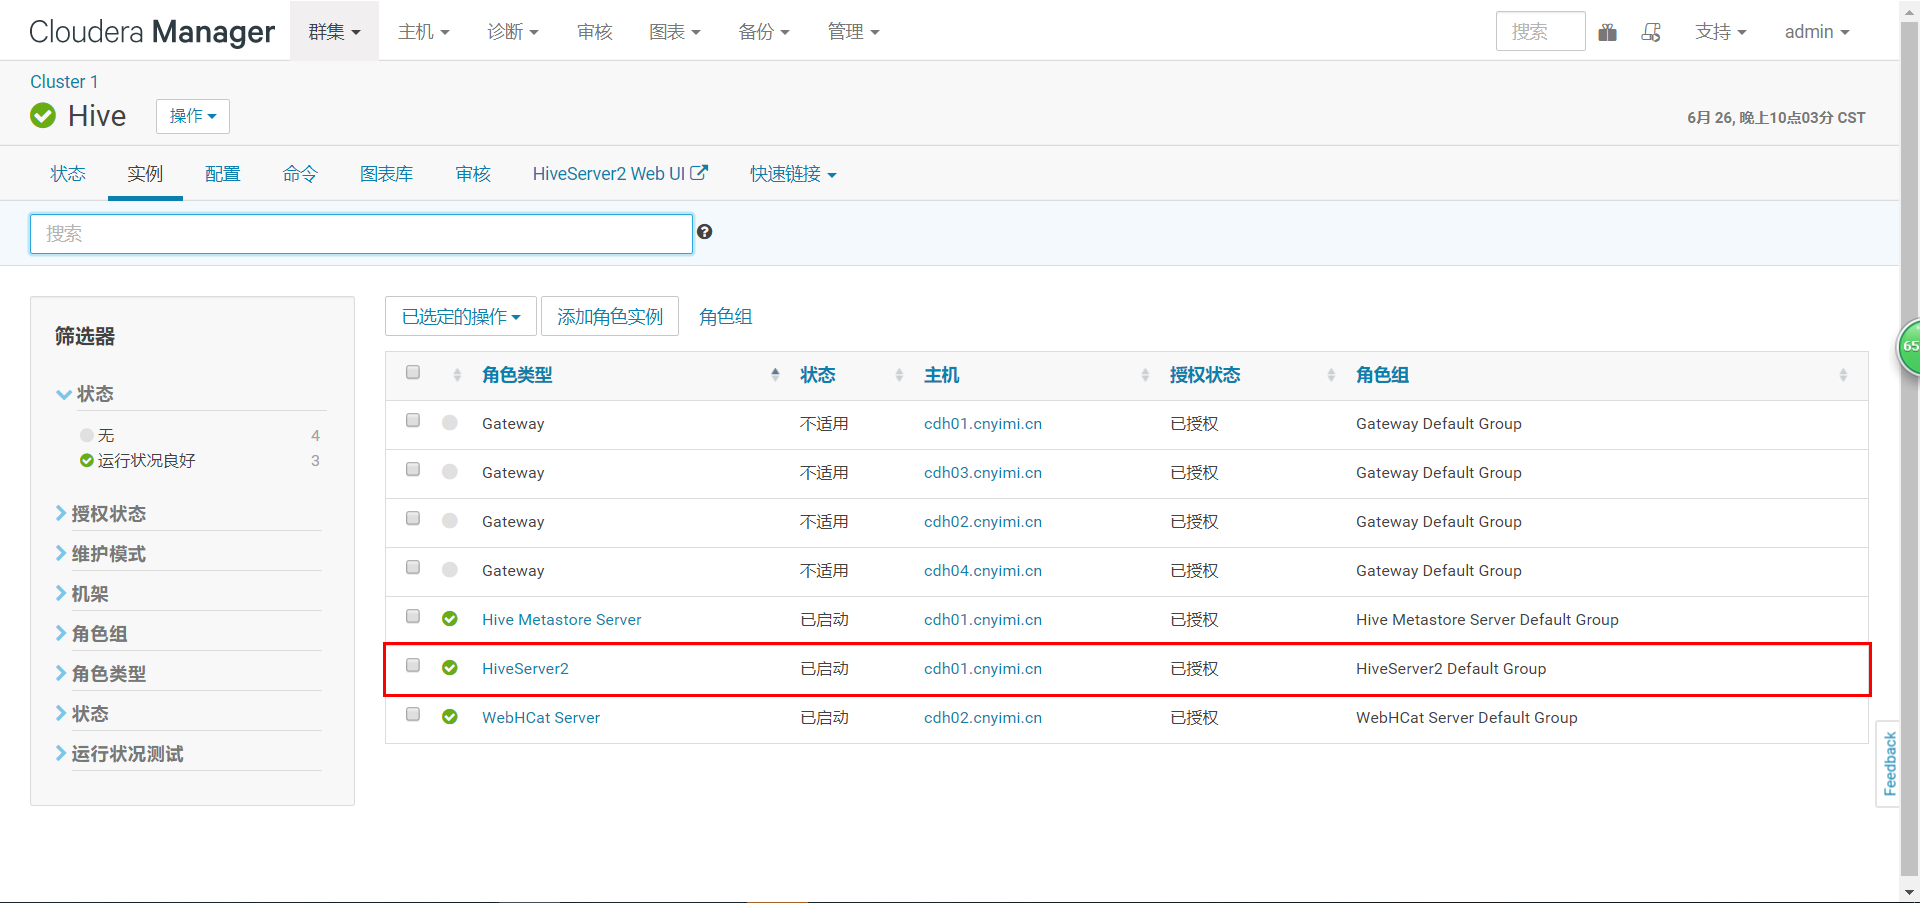Image resolution: width=1920 pixels, height=903 pixels.
Task: Click the running commands icon in header
Action: [x=1651, y=32]
